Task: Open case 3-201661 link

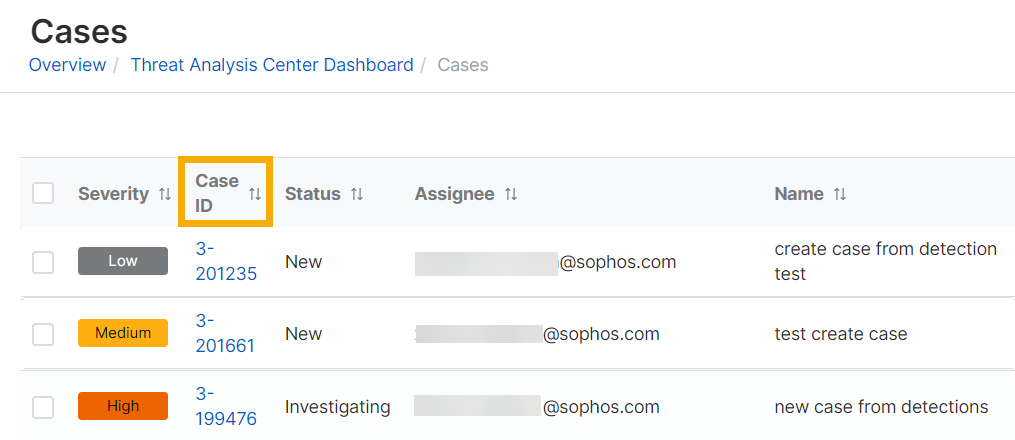Action: (225, 333)
